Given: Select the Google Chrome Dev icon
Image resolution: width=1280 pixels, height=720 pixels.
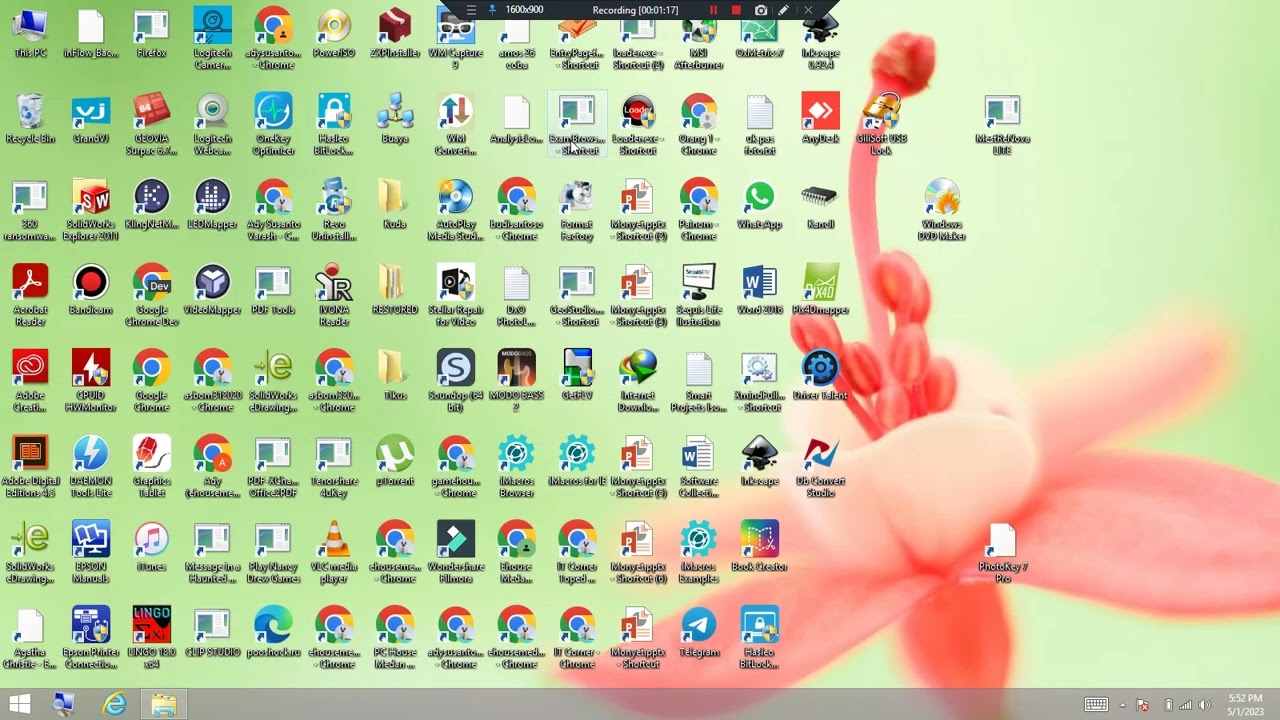Looking at the screenshot, I should click(x=151, y=296).
